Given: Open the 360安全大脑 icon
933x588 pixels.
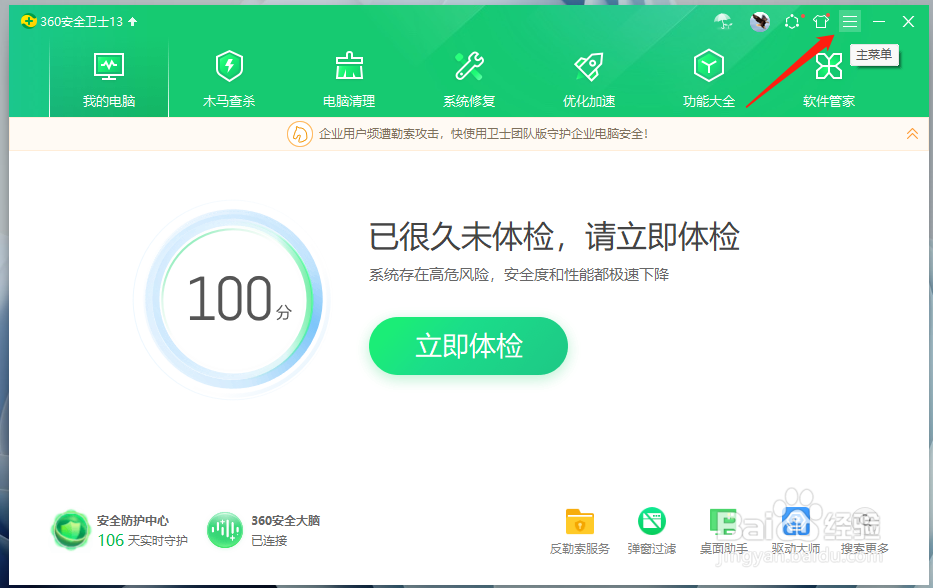Looking at the screenshot, I should tap(224, 530).
